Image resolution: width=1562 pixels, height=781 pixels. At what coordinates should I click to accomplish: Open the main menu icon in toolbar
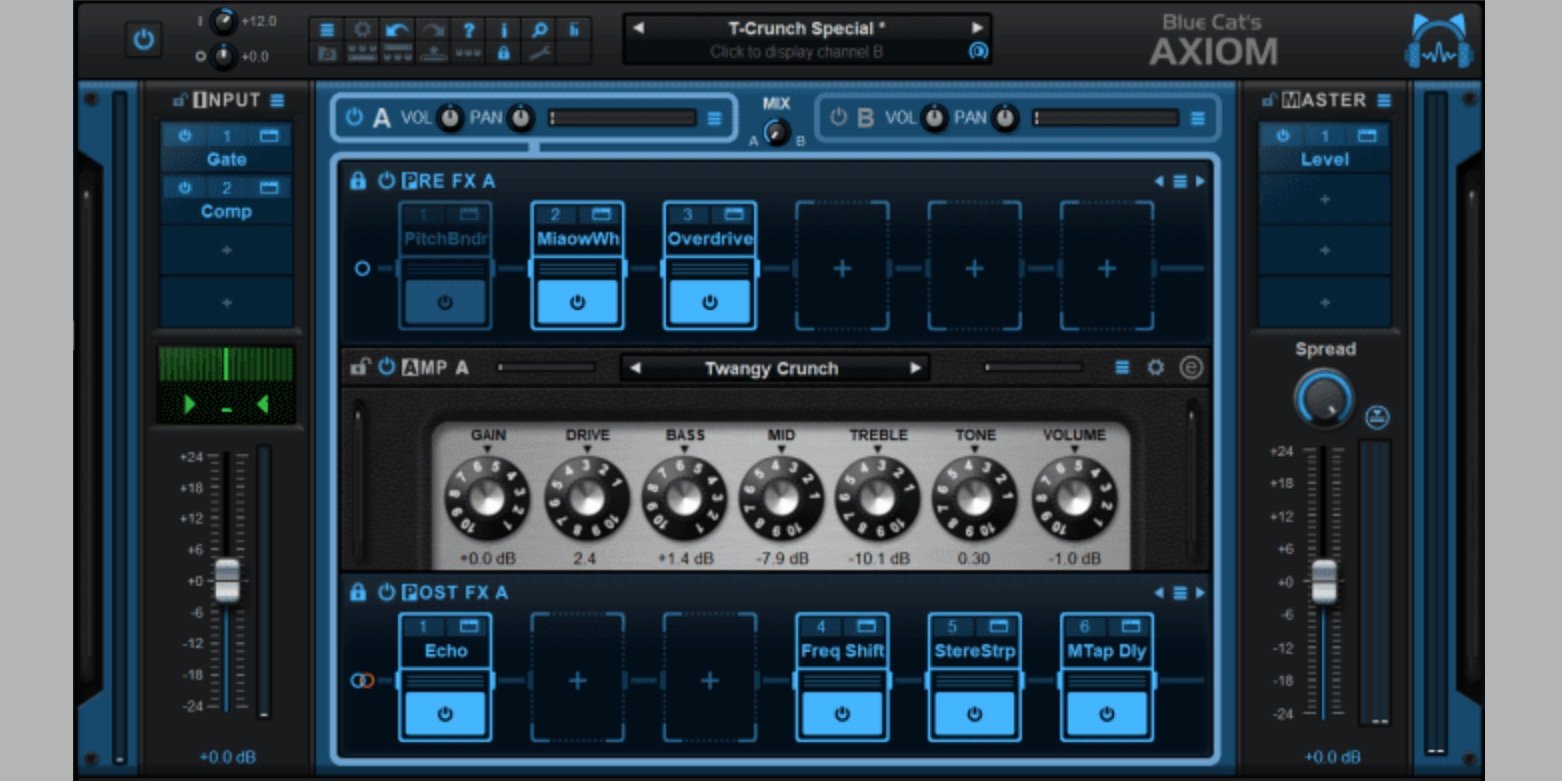327,29
